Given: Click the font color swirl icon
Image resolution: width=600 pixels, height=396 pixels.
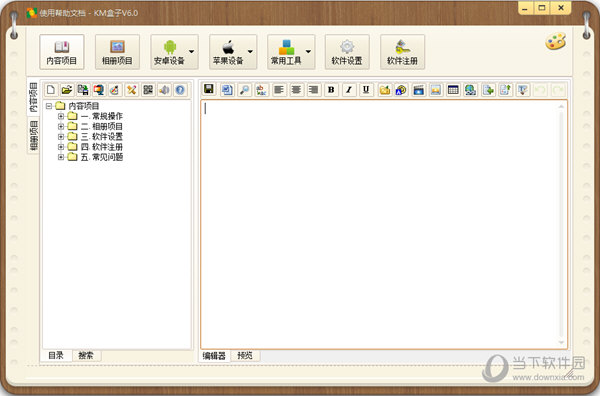Looking at the screenshot, I should (401, 90).
